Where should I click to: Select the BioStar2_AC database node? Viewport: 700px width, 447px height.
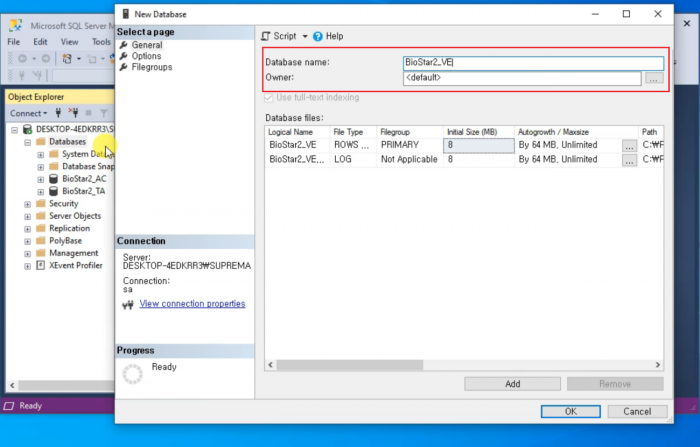83,178
